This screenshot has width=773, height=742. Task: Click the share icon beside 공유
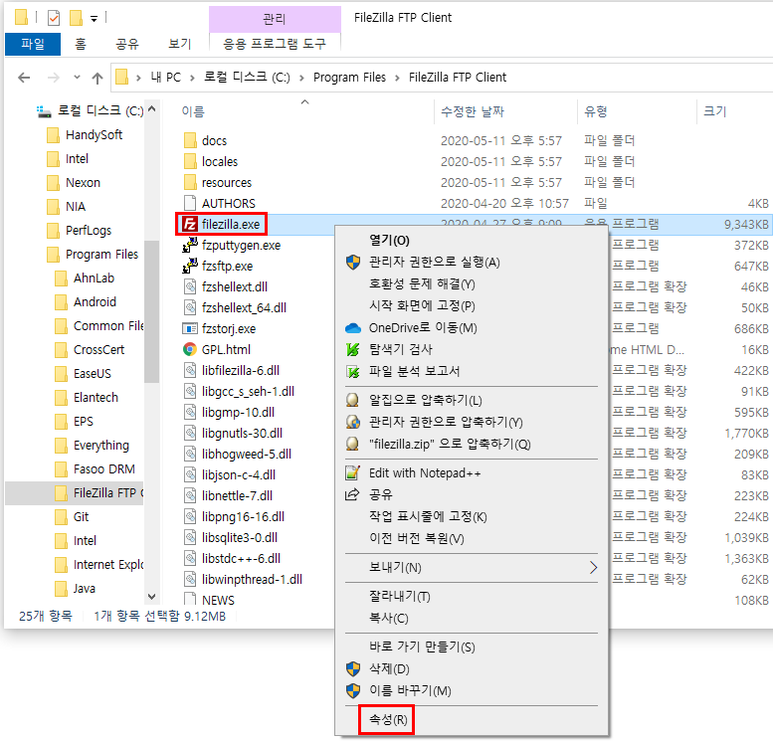[352, 494]
